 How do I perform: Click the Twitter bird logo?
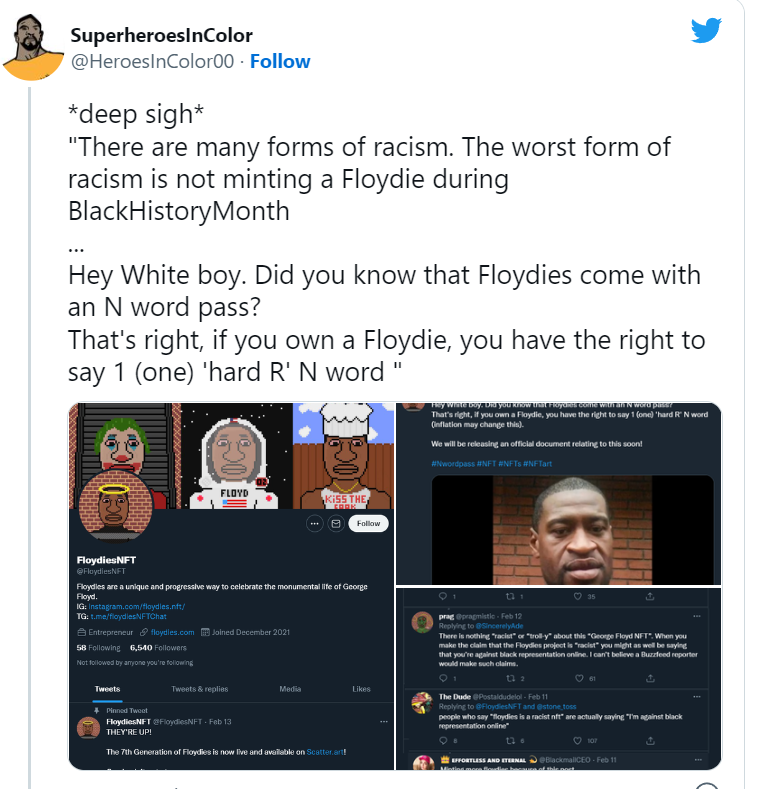[x=706, y=30]
